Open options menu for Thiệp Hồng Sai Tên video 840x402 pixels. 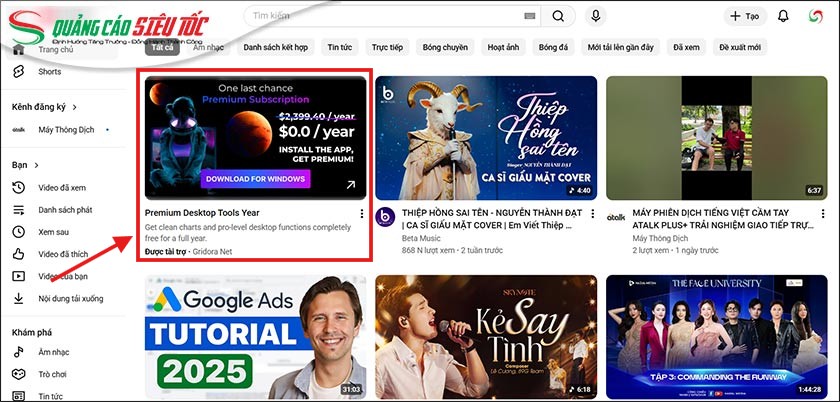coord(592,214)
